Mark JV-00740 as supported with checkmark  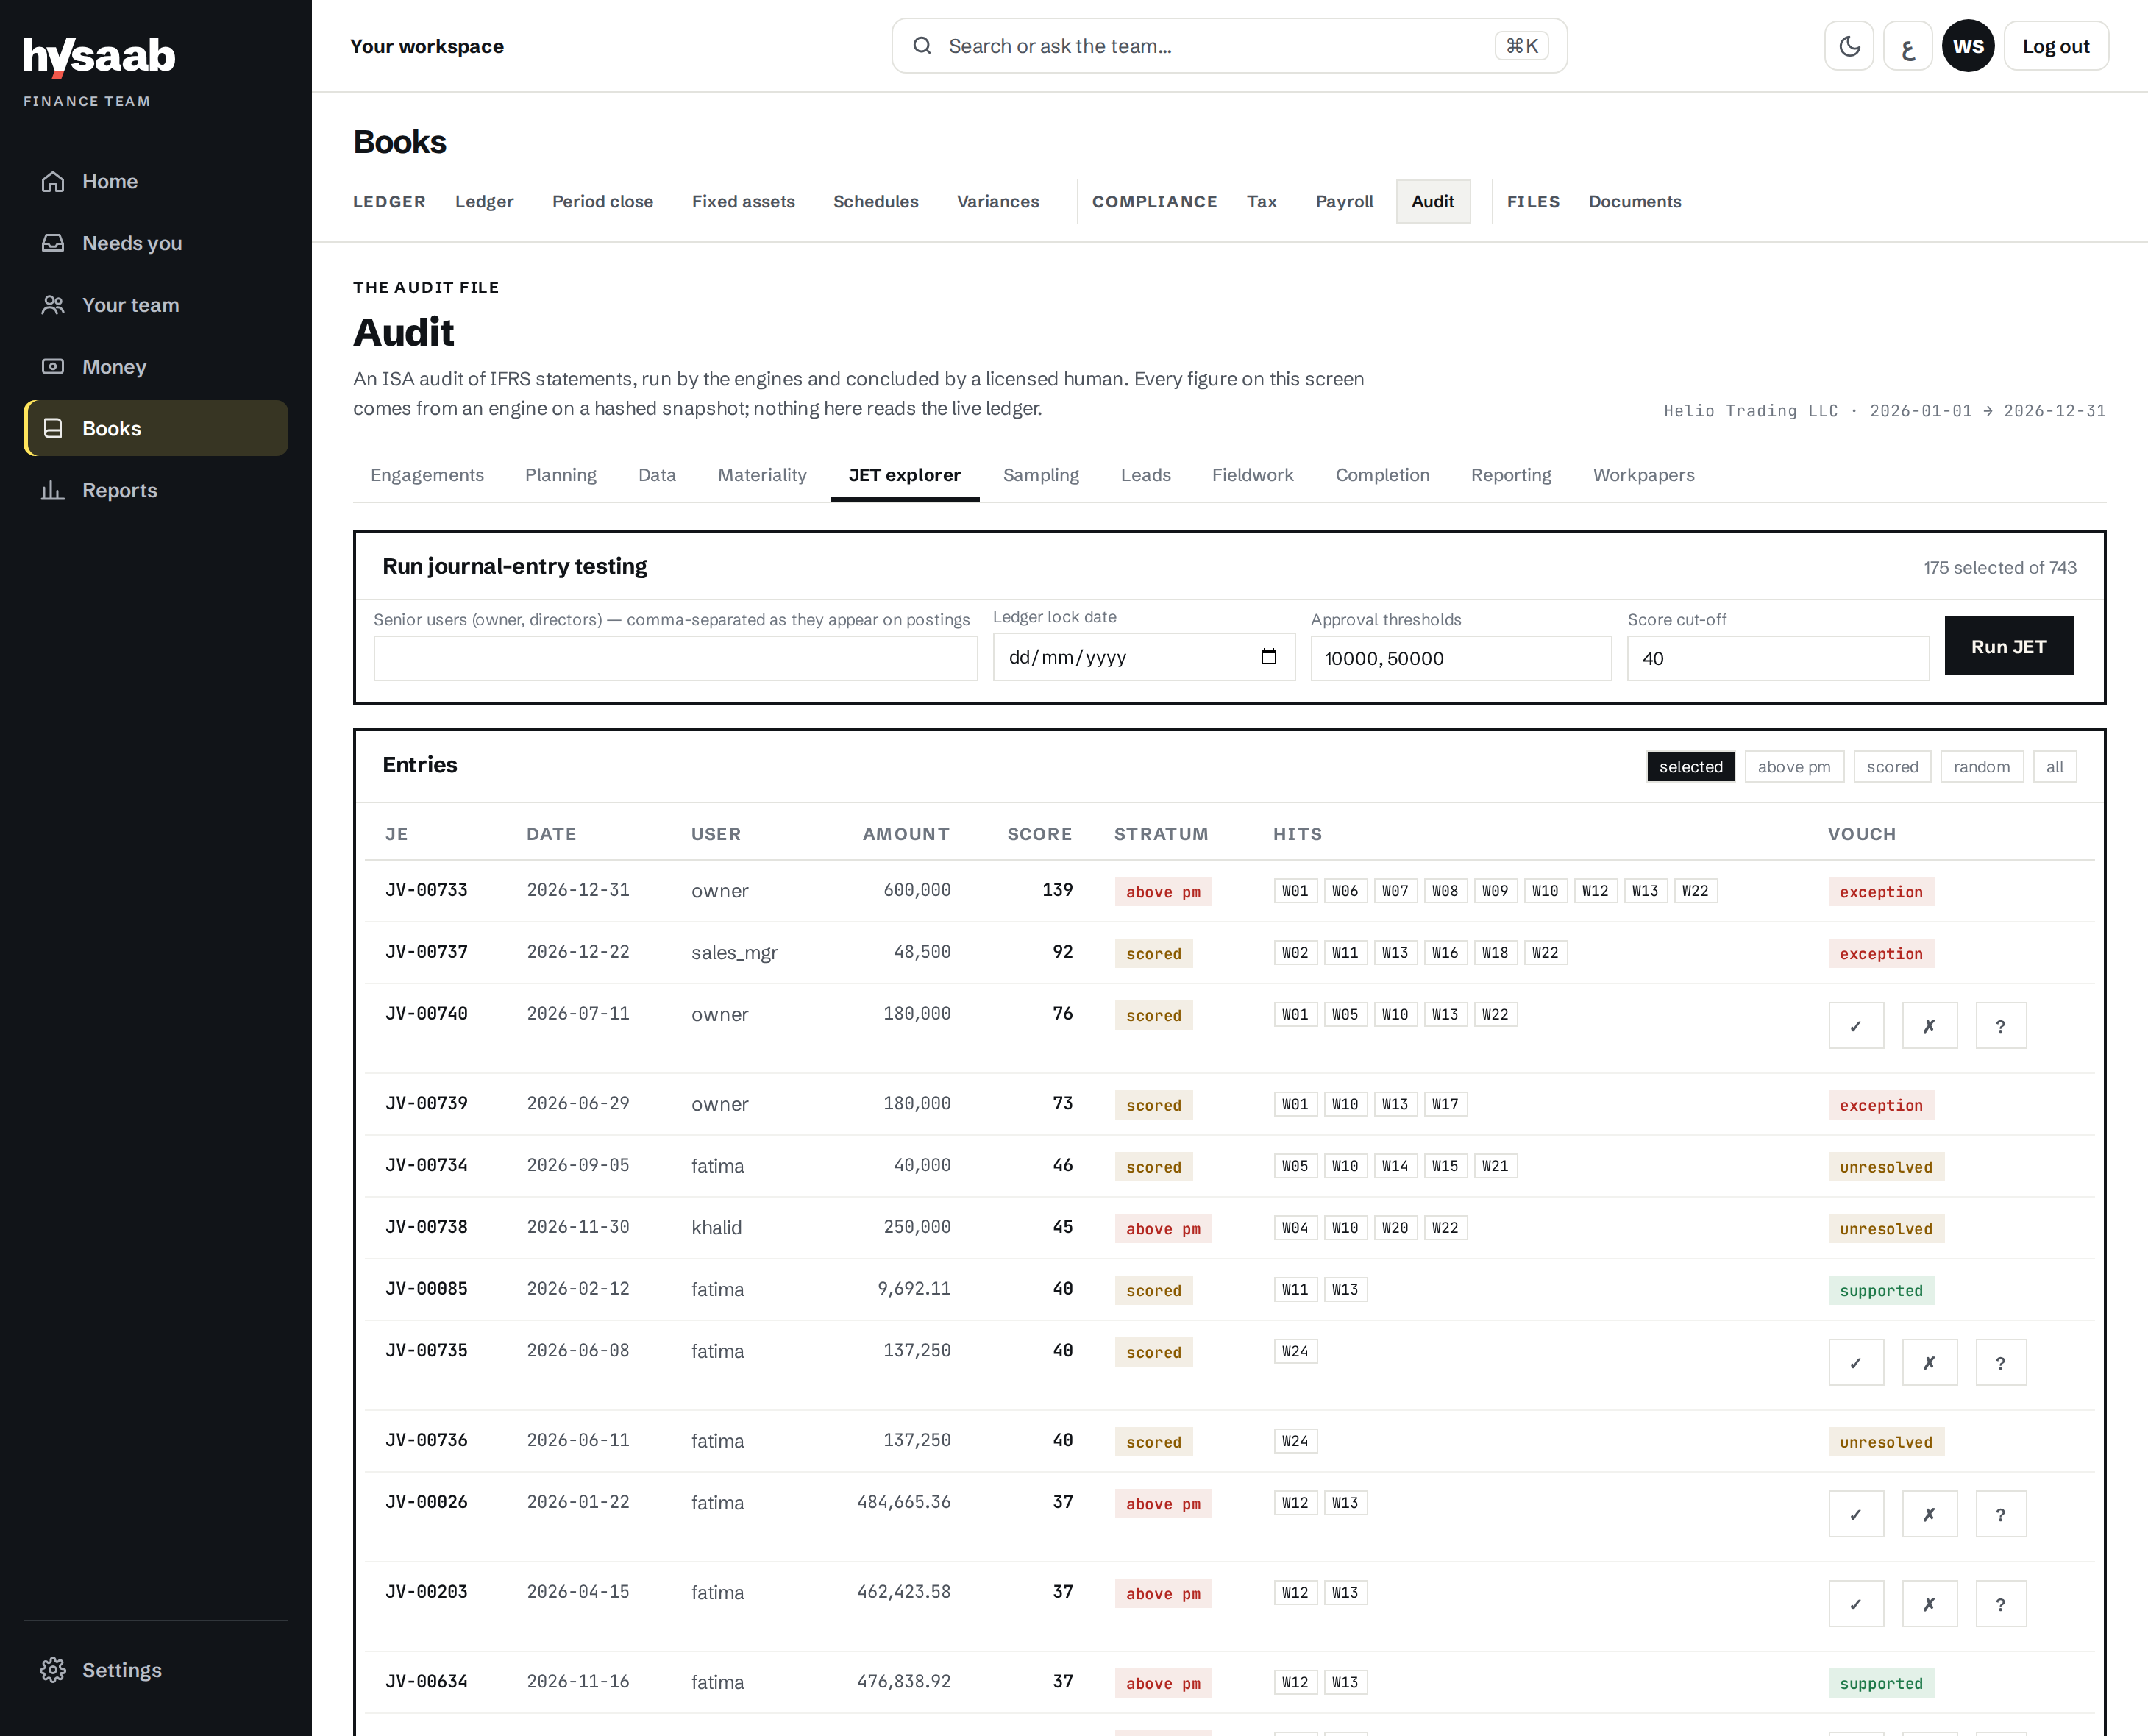click(1856, 1026)
